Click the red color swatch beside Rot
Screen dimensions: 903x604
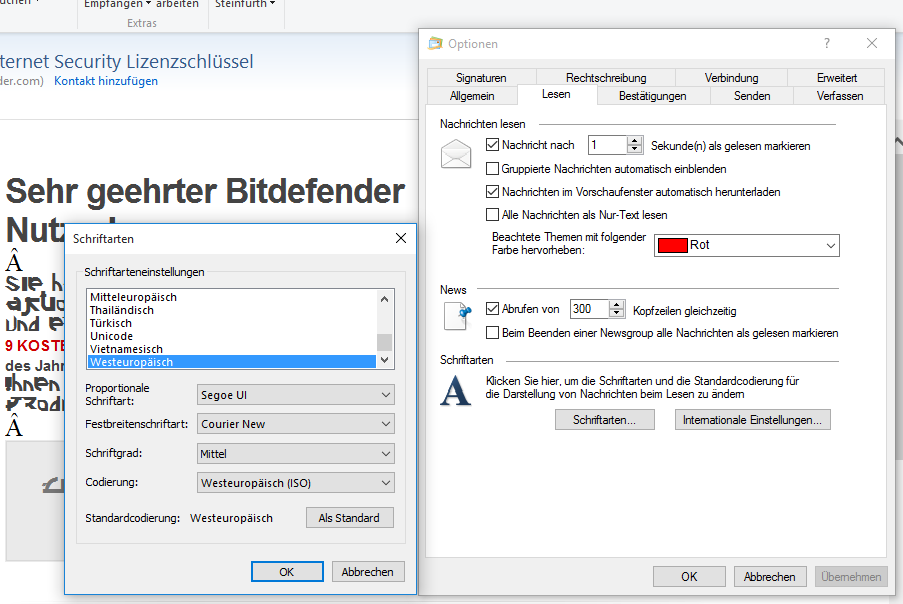[x=673, y=245]
